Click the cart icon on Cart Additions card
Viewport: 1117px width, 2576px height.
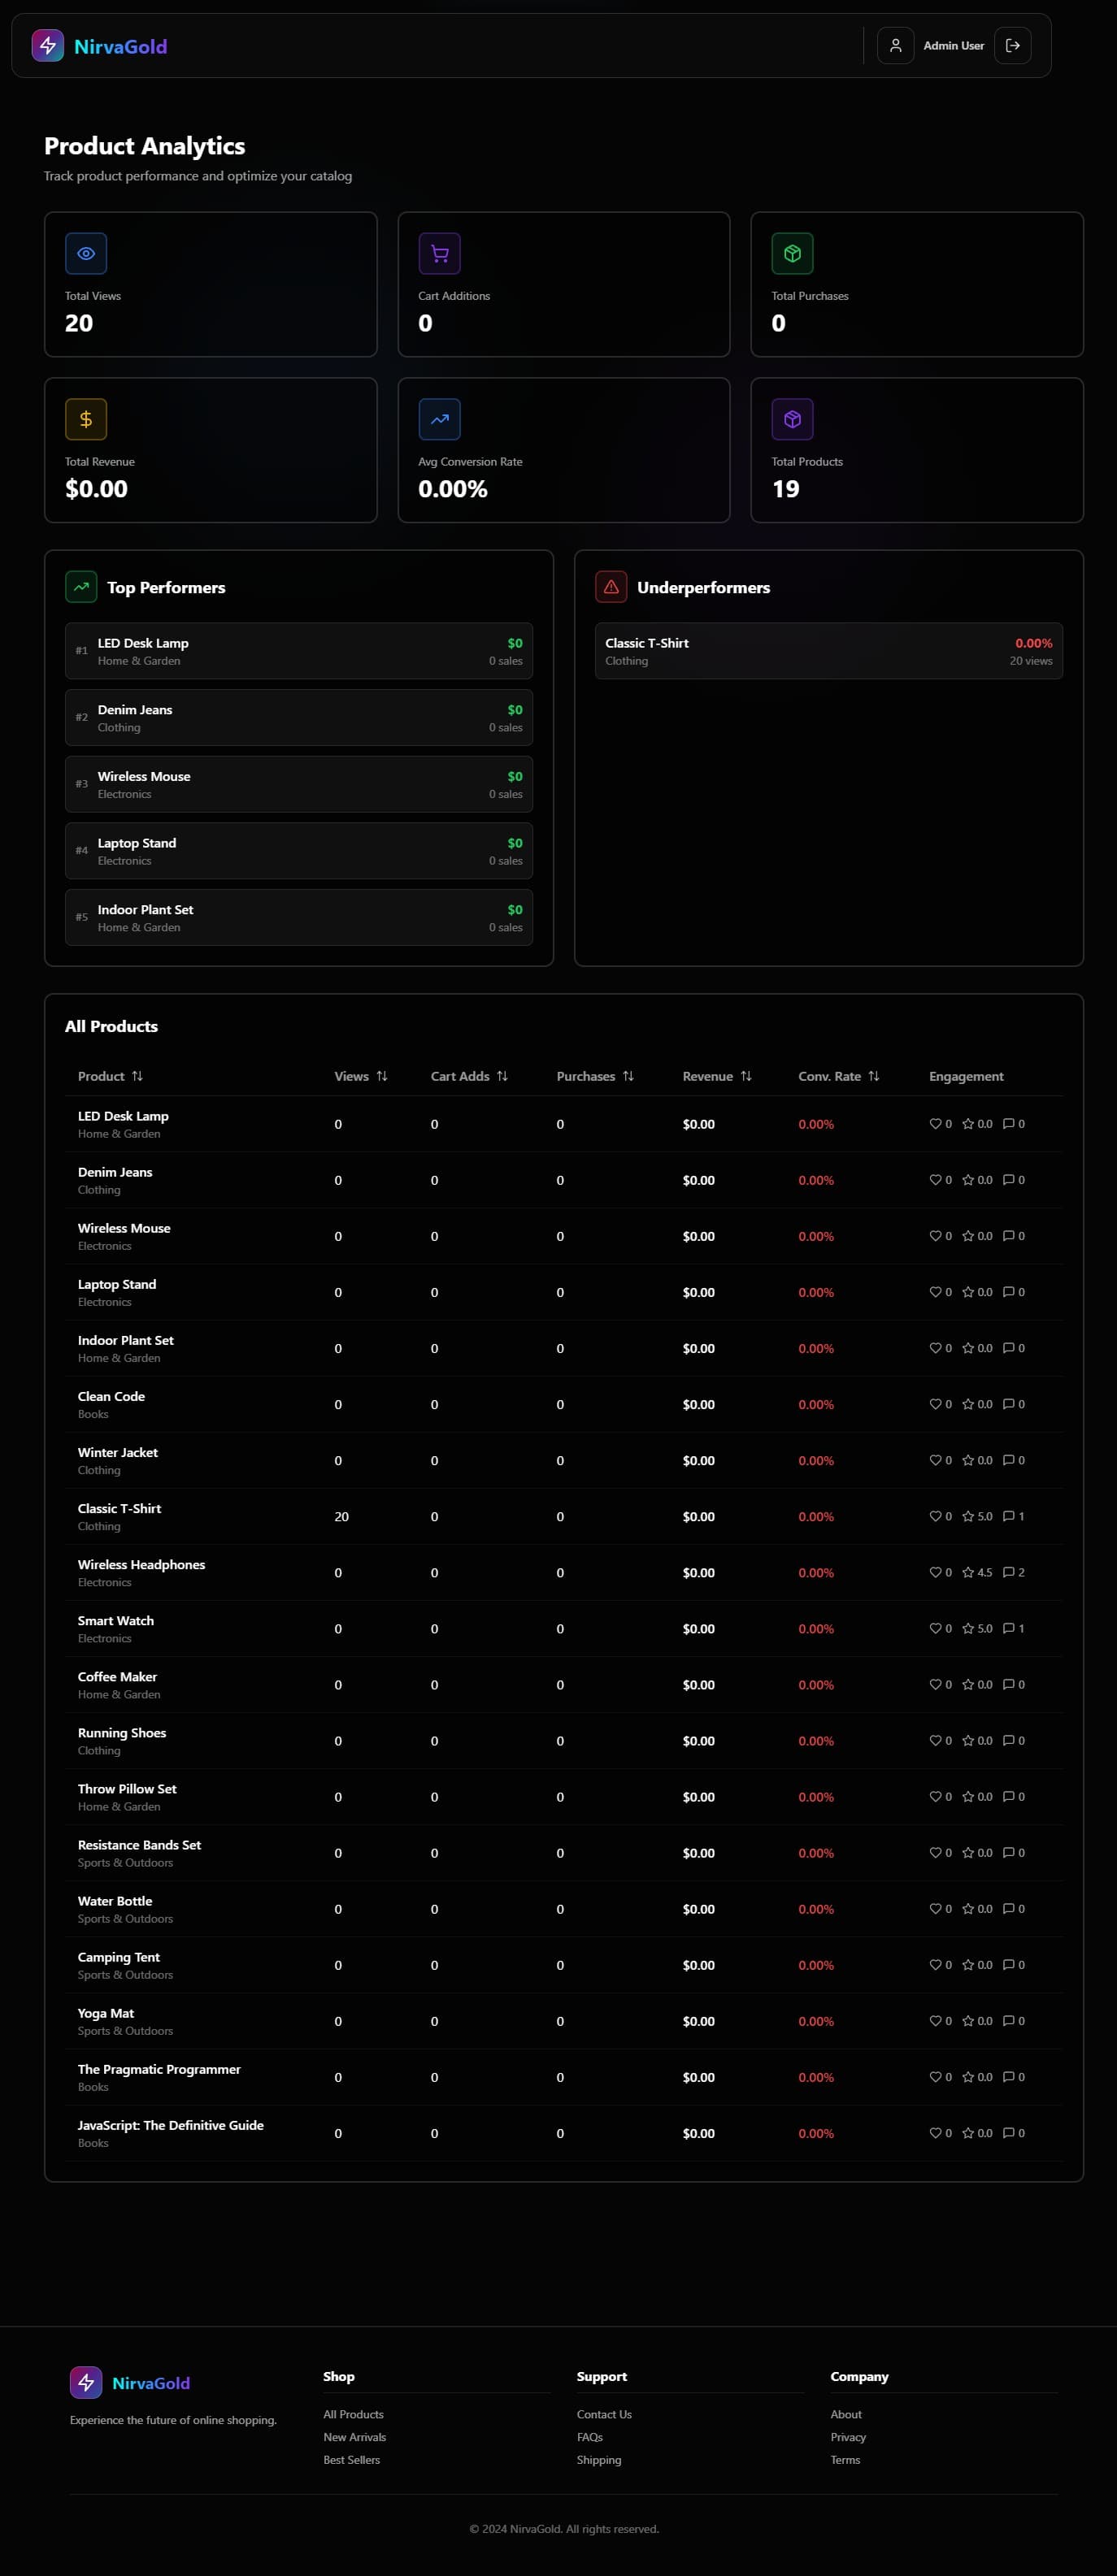439,254
